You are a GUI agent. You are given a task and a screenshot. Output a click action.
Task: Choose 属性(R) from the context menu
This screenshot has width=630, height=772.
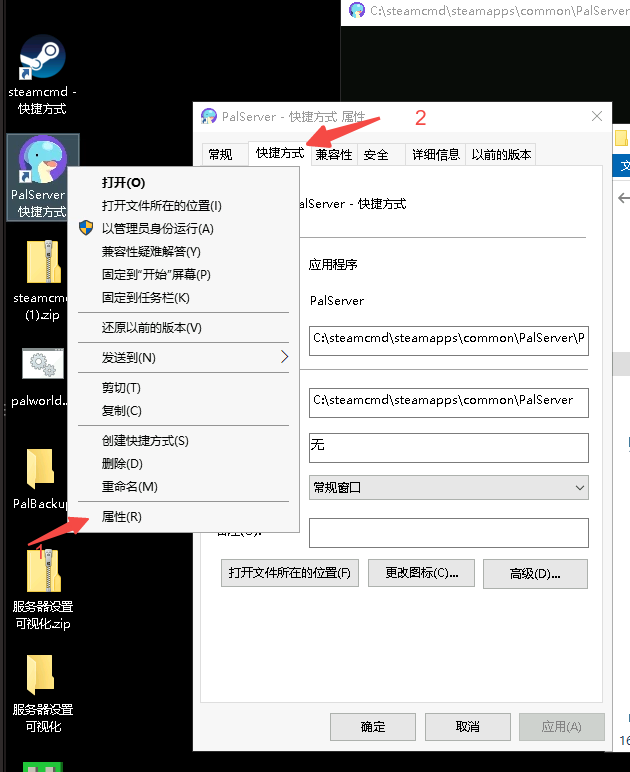pyautogui.click(x=183, y=516)
